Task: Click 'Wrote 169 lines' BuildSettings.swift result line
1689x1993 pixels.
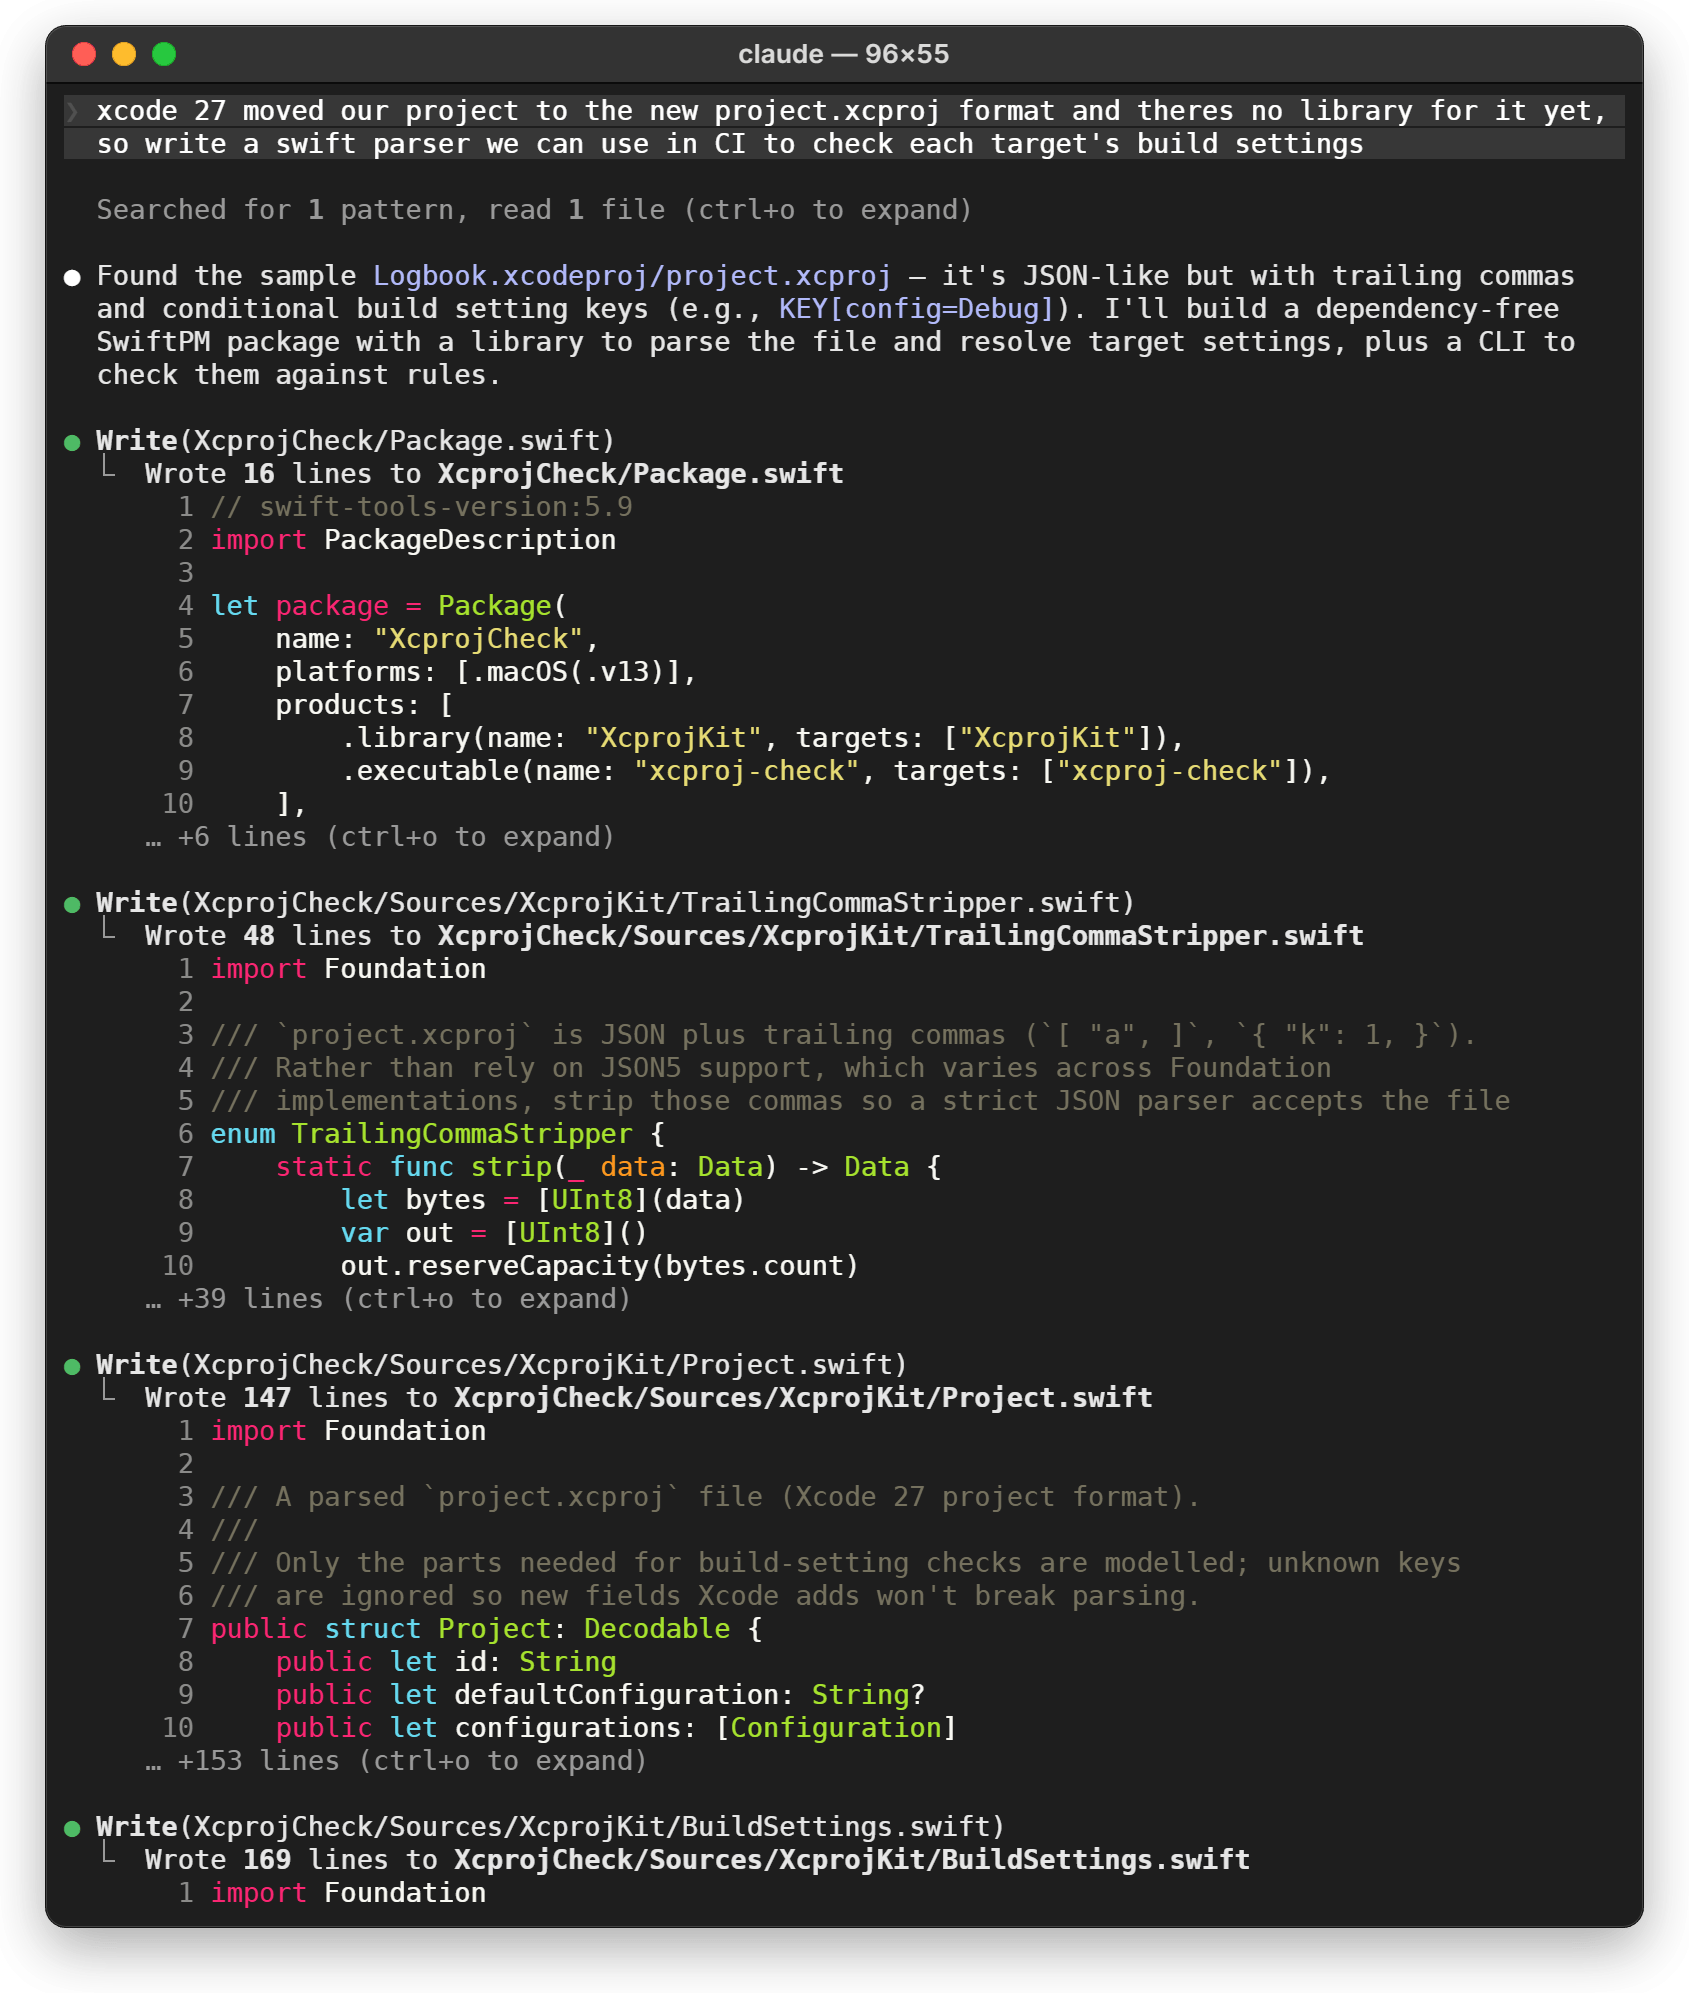Action: click(697, 1860)
